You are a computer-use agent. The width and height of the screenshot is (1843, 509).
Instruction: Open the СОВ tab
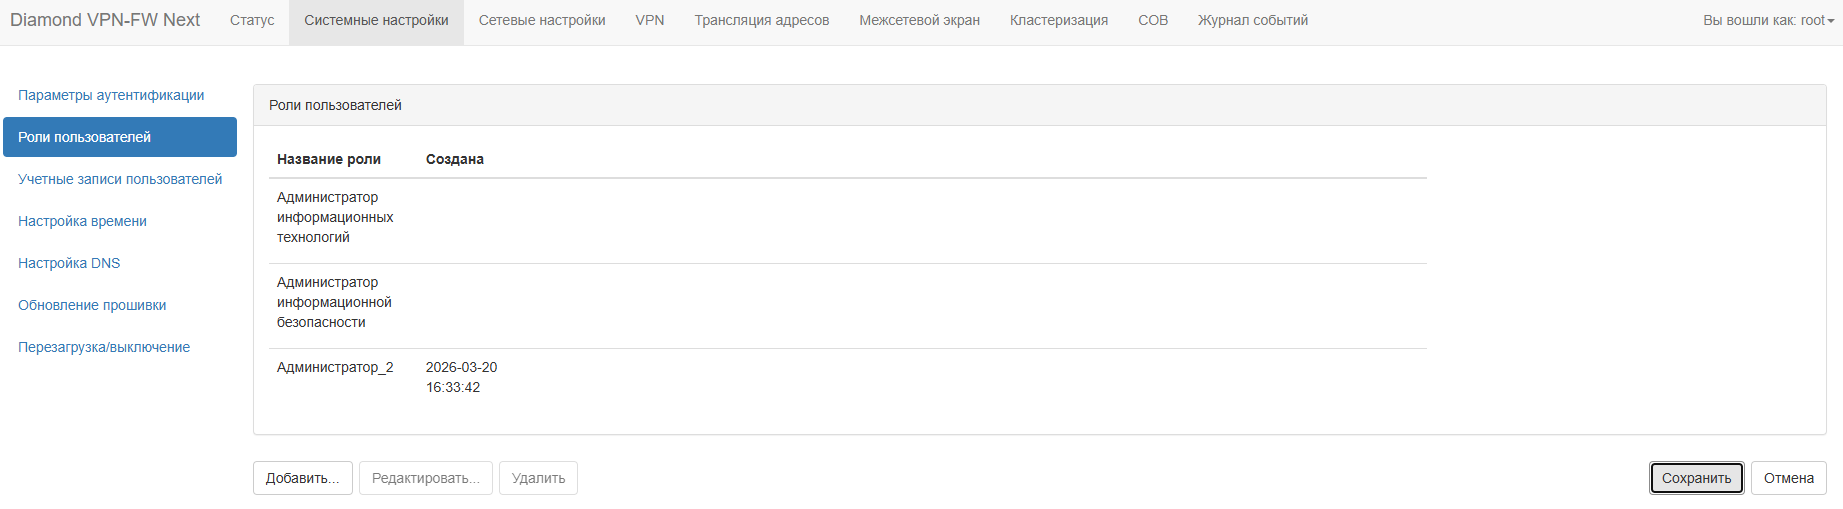[1153, 20]
